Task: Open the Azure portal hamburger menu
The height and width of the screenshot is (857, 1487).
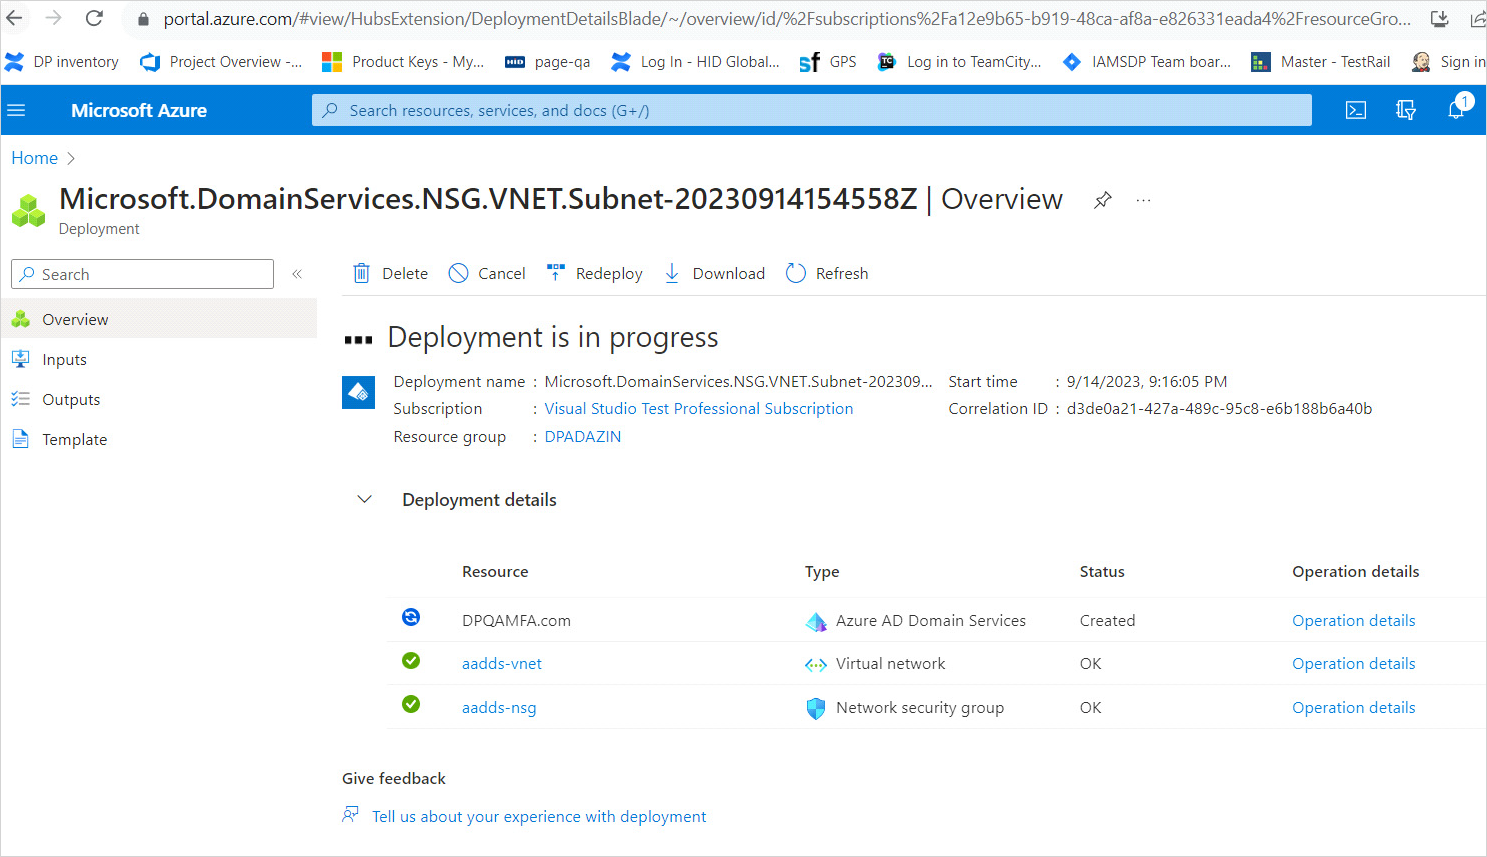Action: point(16,110)
